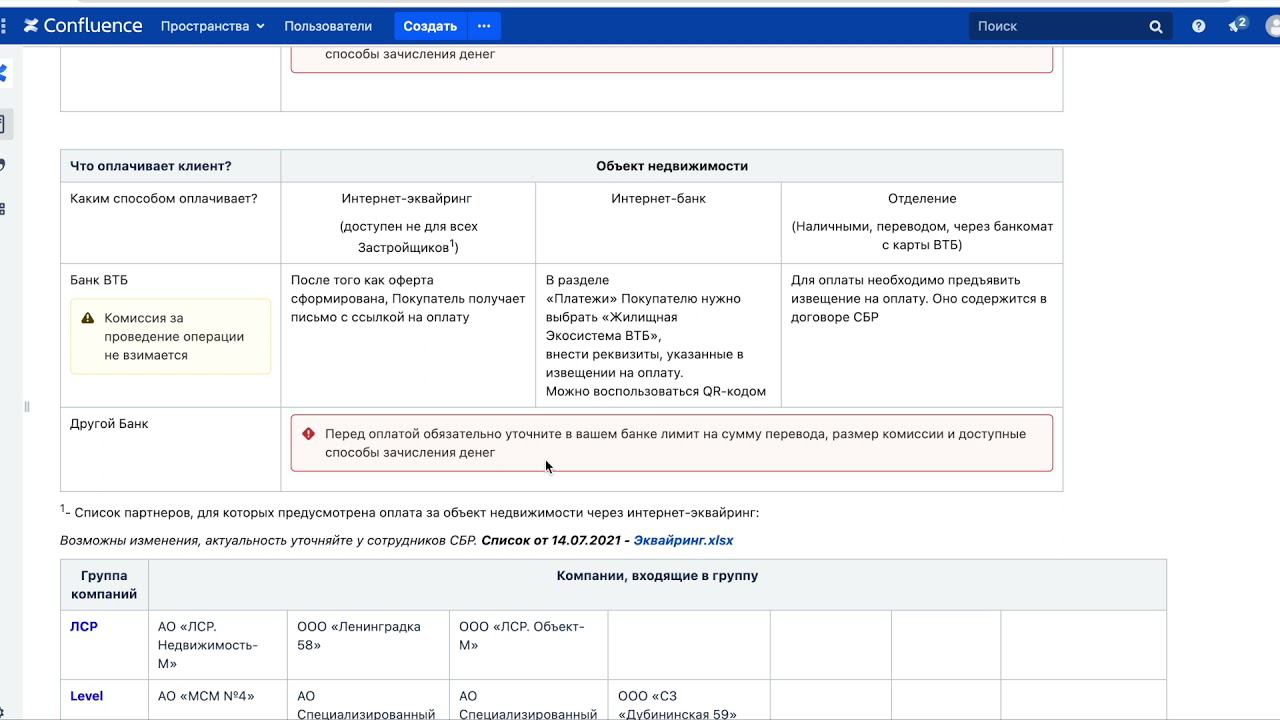Open the Blog quote icon in the sidebar
This screenshot has width=1280, height=720.
pos(3,165)
